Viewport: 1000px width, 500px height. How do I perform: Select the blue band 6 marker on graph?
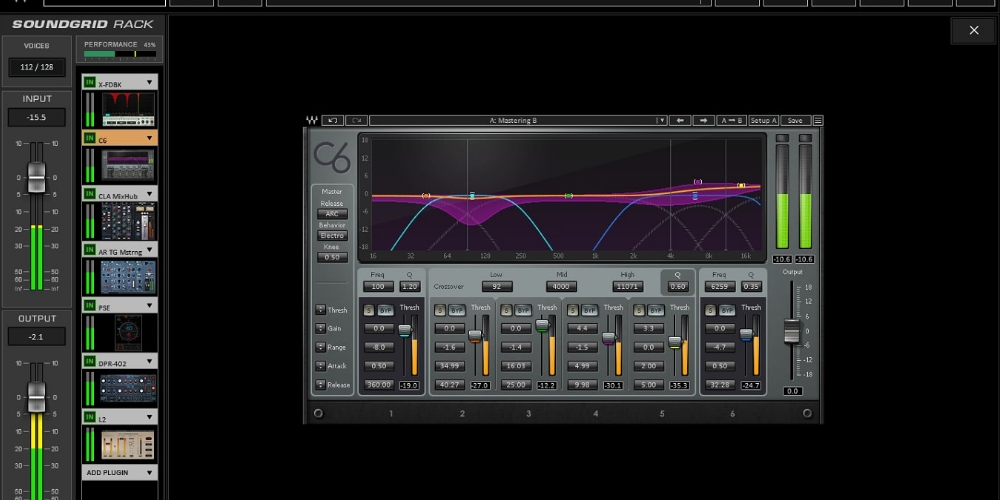pos(695,196)
